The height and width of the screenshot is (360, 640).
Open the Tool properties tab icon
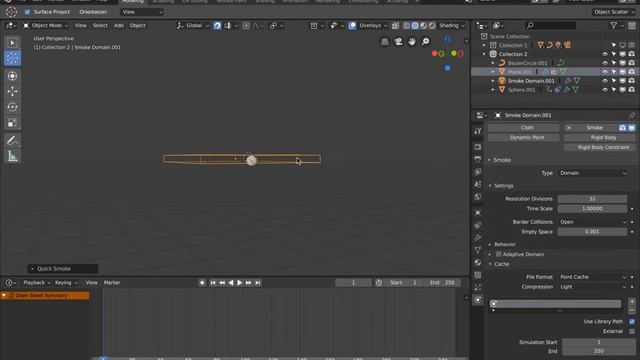click(478, 131)
